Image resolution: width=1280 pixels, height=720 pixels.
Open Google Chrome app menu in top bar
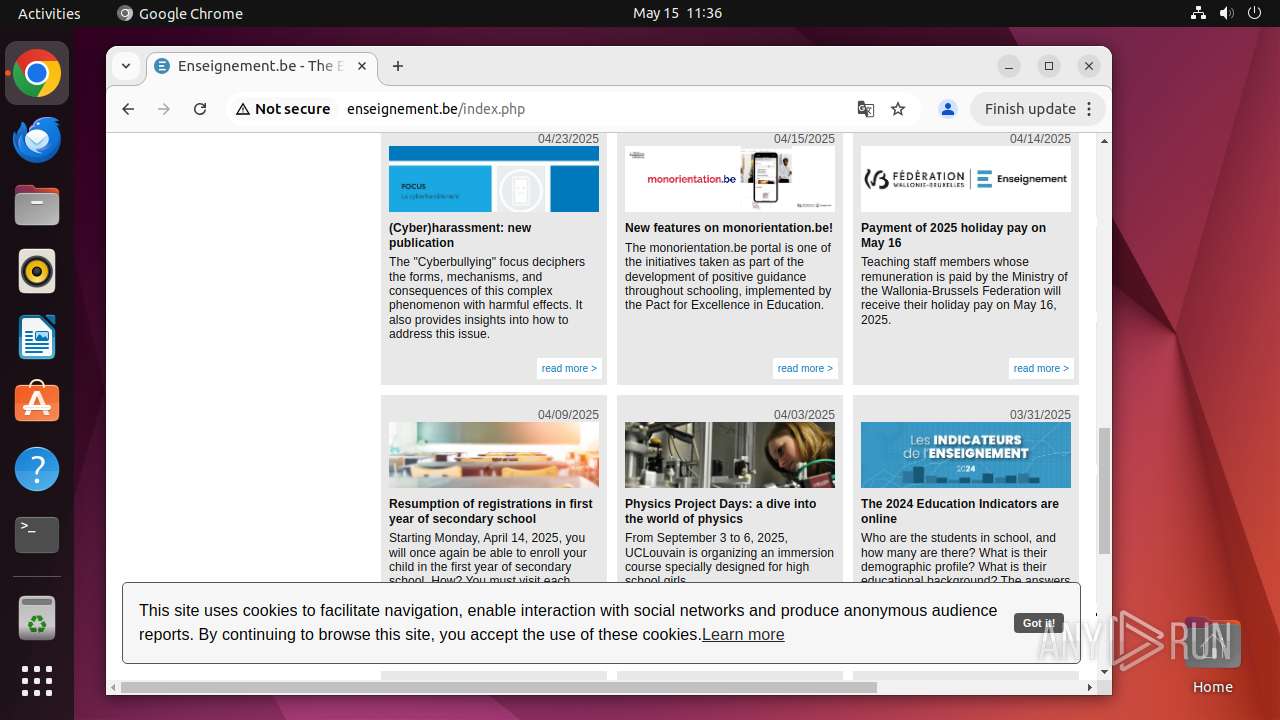[x=180, y=13]
